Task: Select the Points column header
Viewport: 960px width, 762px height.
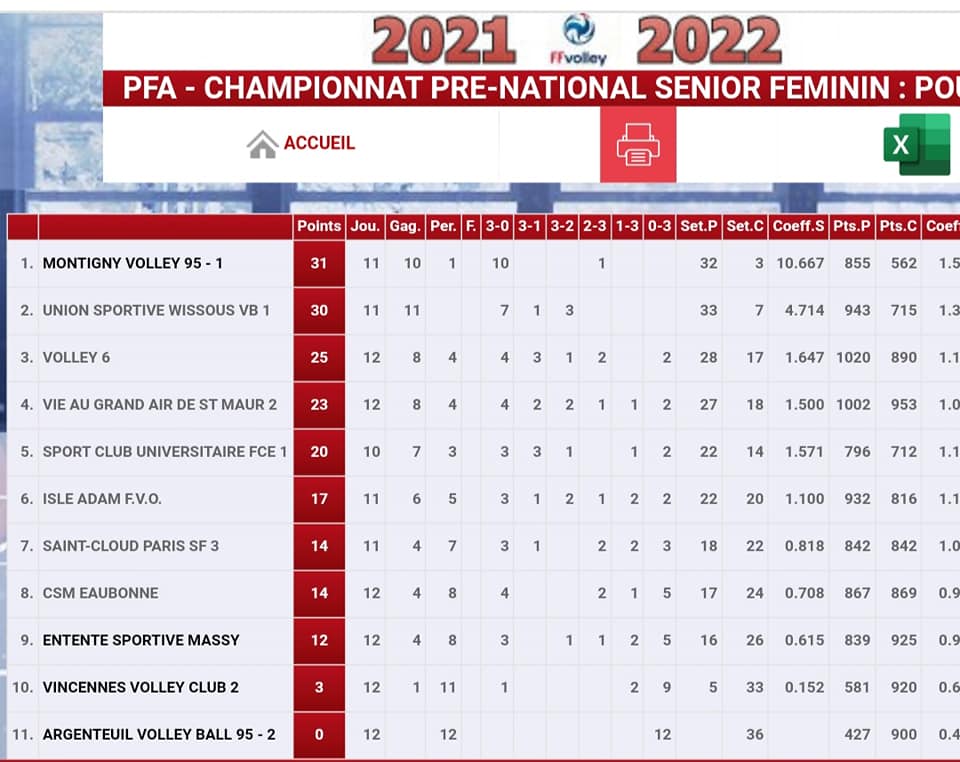Action: tap(319, 226)
